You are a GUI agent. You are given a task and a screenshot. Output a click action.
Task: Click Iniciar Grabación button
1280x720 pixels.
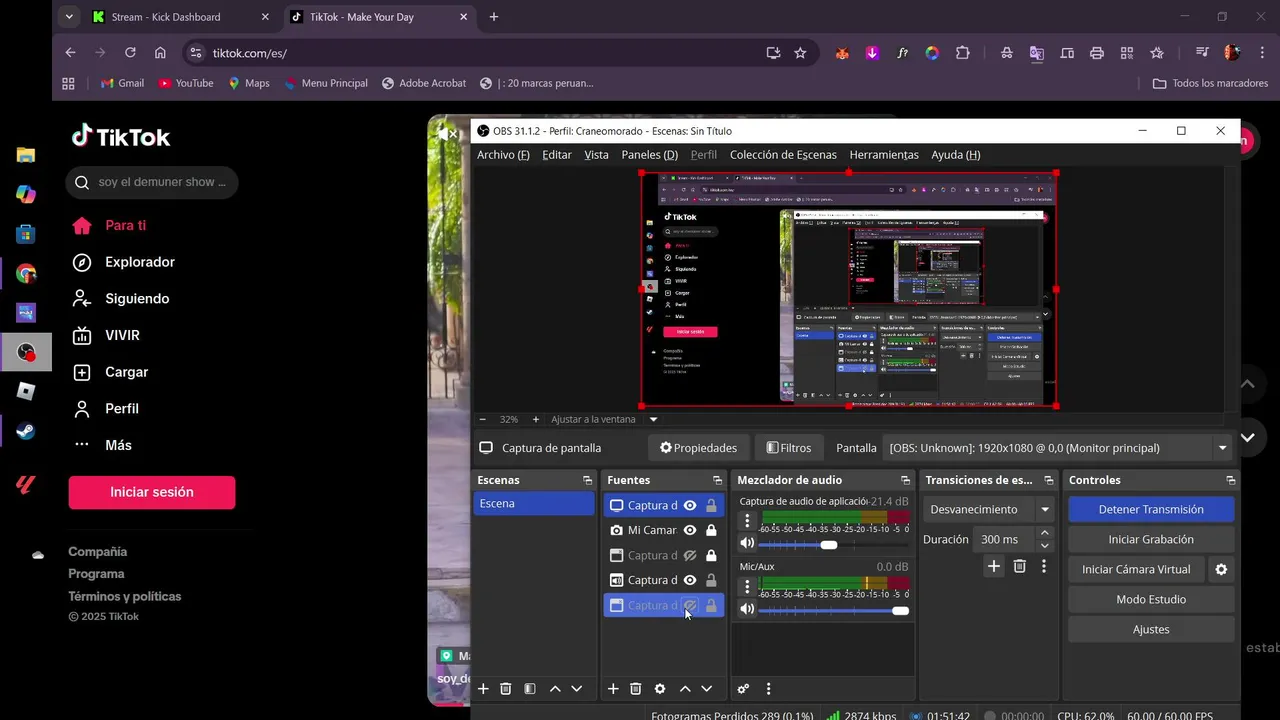pyautogui.click(x=1151, y=539)
